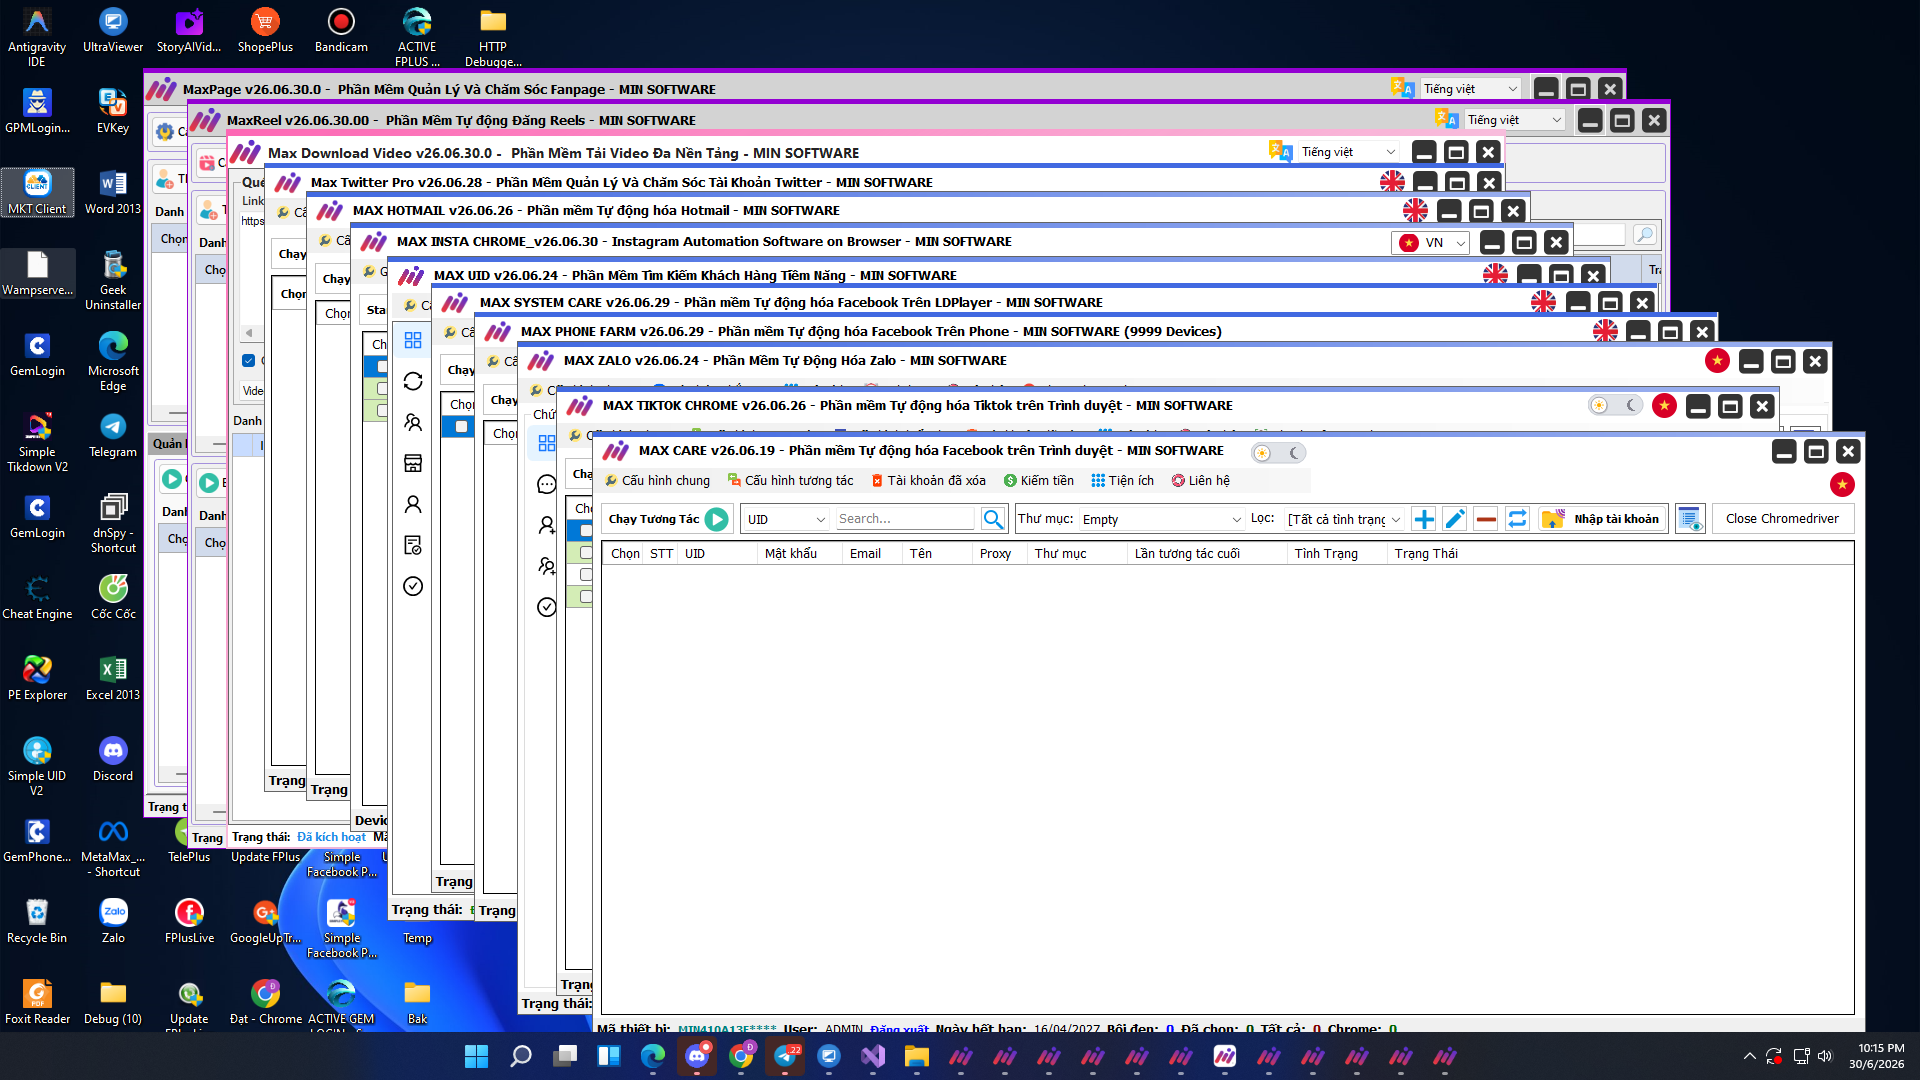Add a new account with the blue plus icon

tap(1424, 519)
